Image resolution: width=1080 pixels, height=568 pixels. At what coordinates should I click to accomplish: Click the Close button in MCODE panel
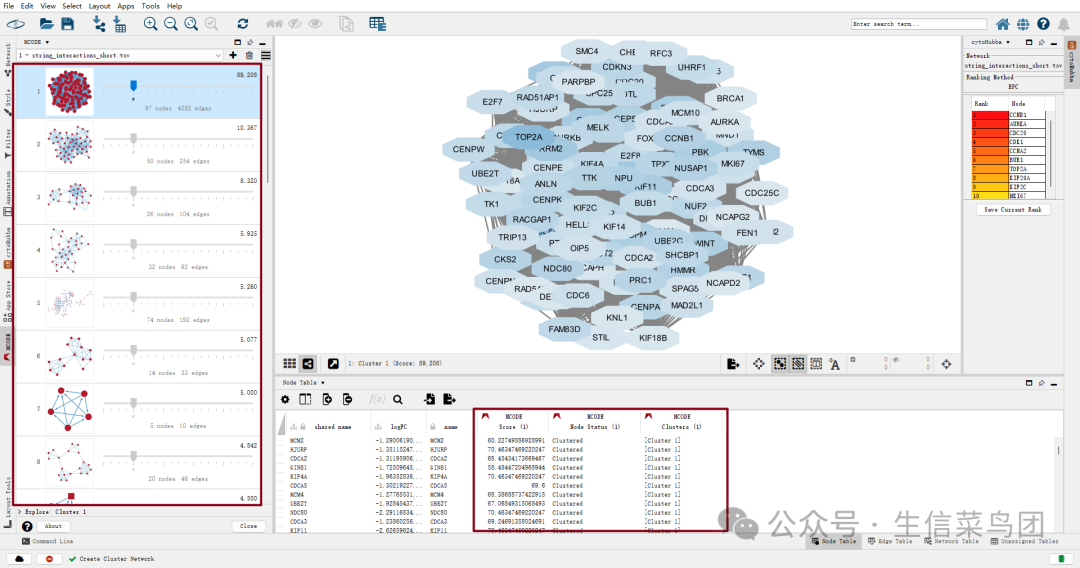point(249,526)
